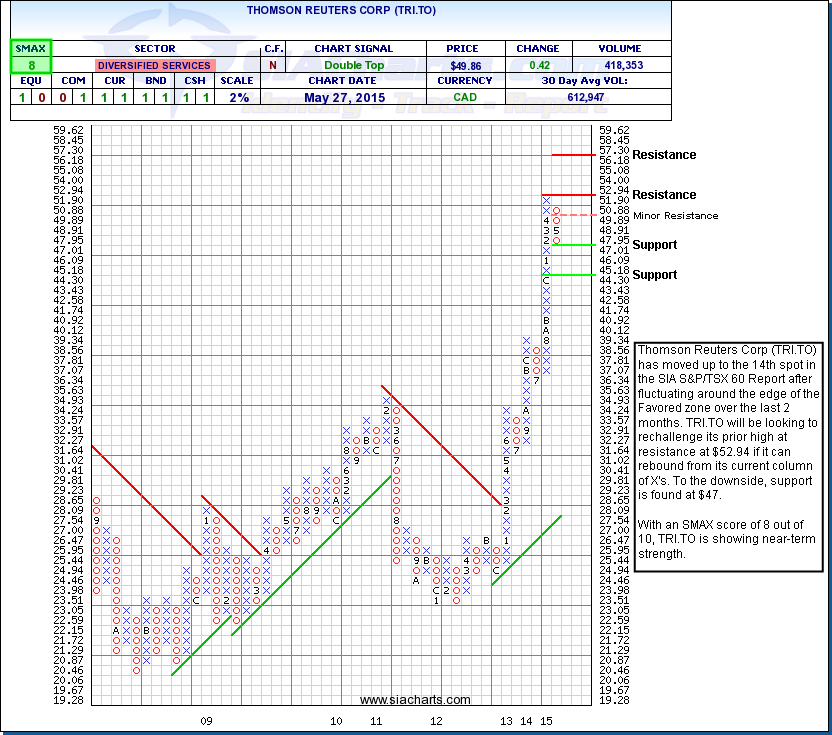832x735 pixels.
Task: Select the Diversified Services sector label
Action: pyautogui.click(x=154, y=65)
